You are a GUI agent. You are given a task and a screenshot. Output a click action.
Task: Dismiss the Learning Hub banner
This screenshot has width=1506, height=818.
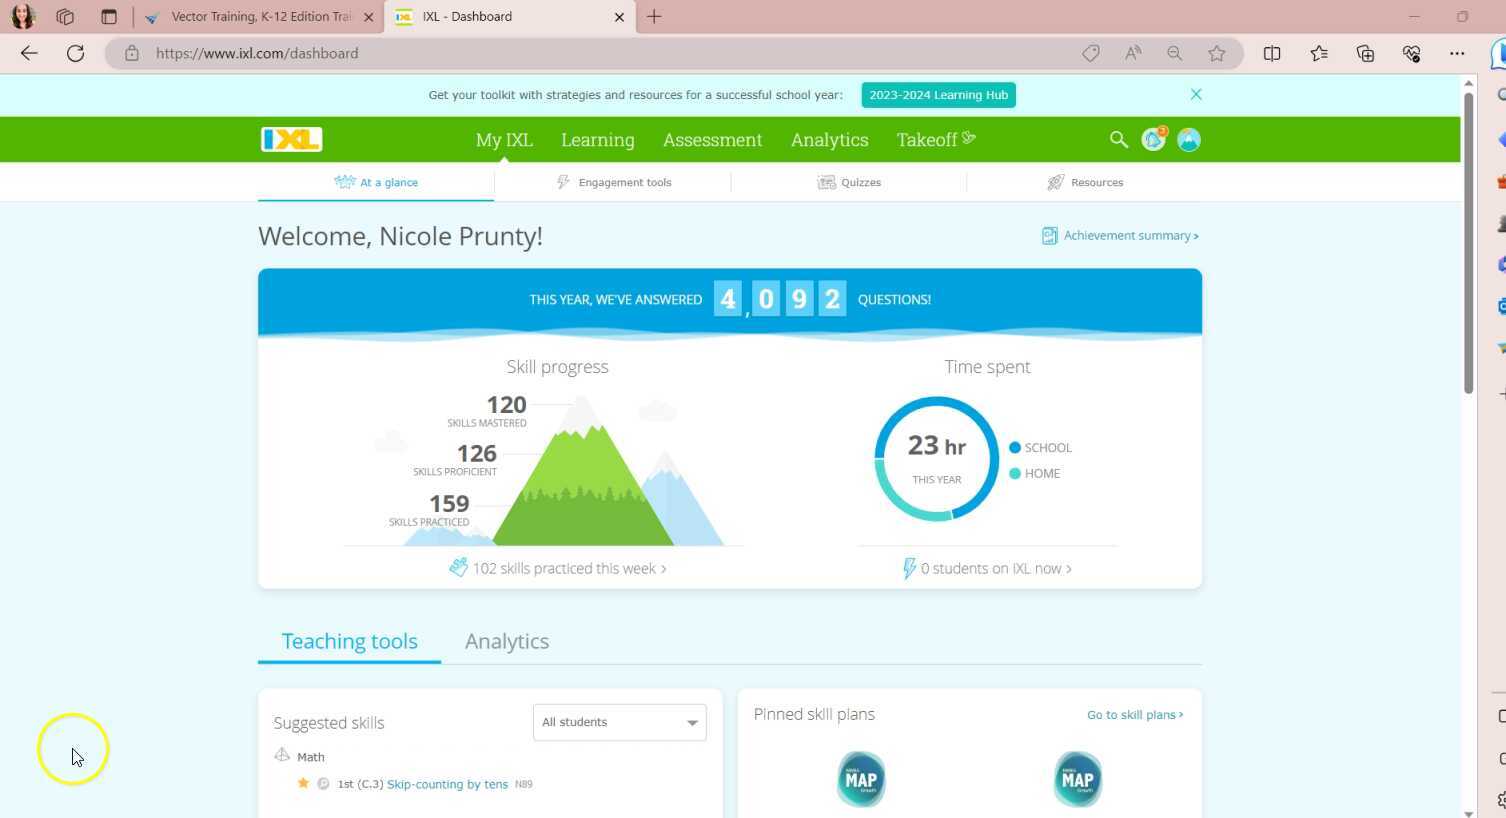click(x=1196, y=94)
